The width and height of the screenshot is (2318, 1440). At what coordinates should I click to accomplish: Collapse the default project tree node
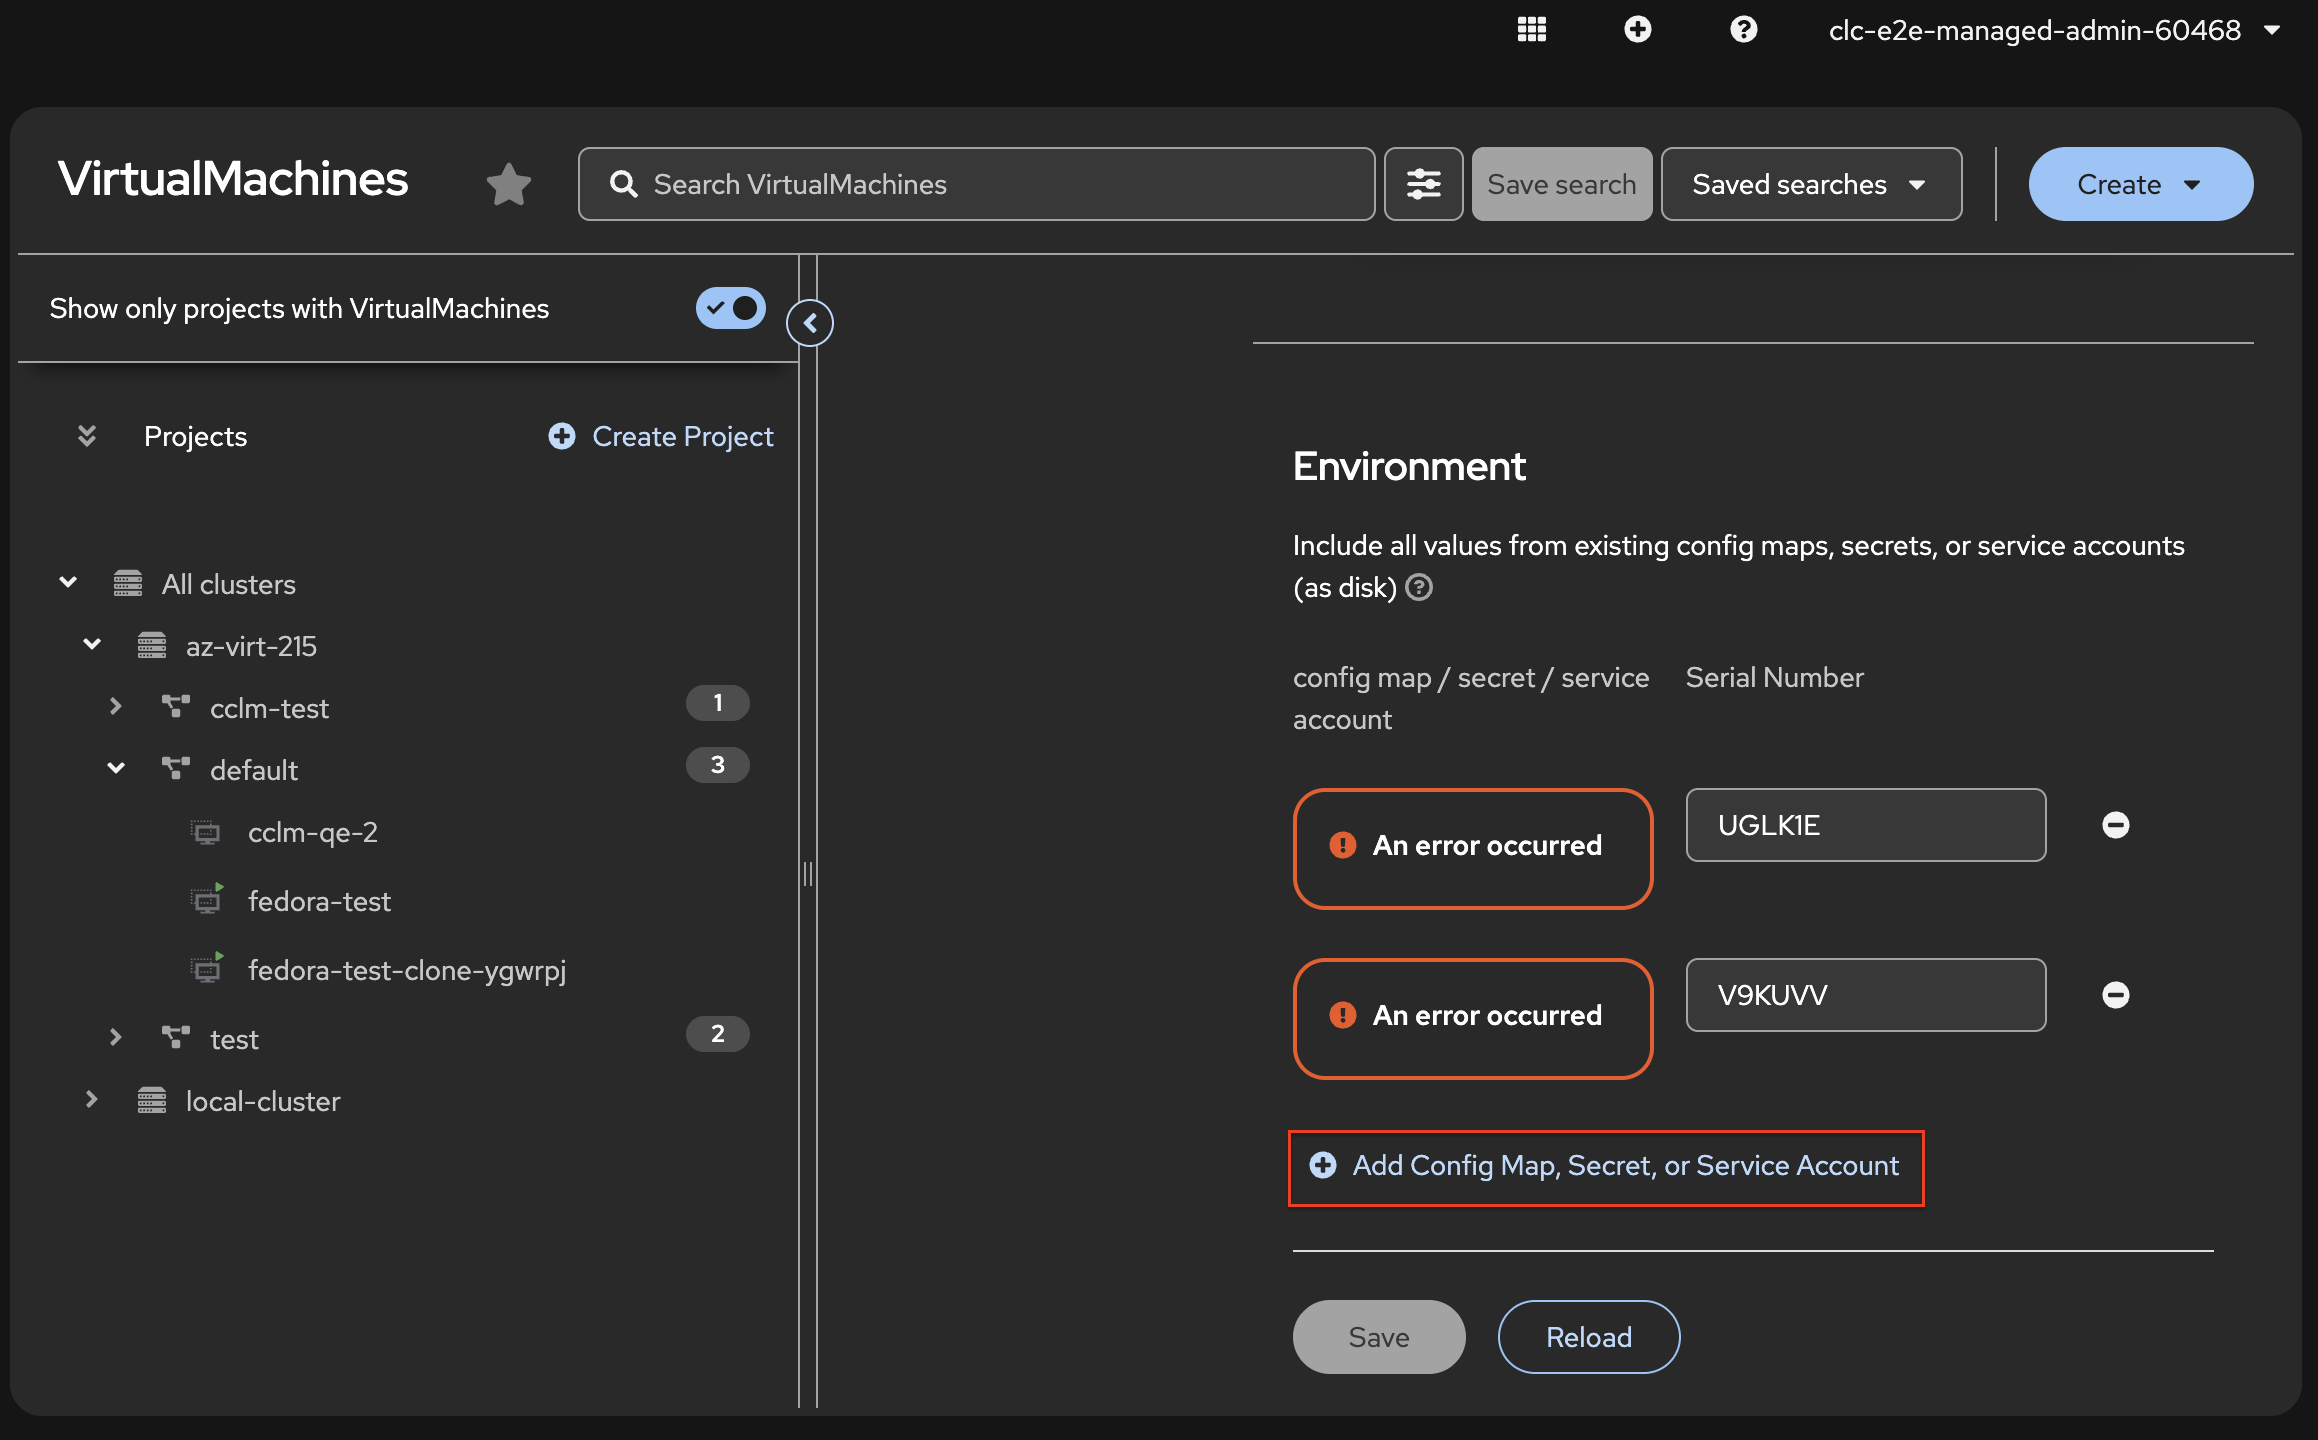116,769
